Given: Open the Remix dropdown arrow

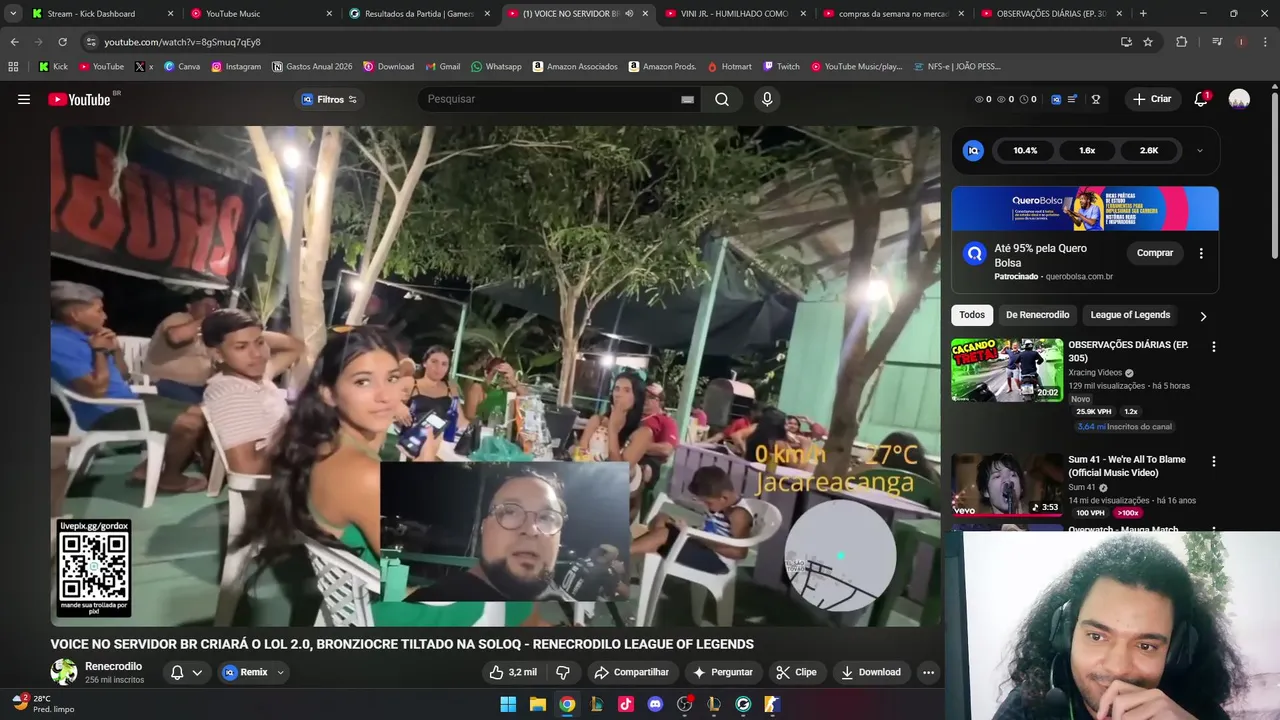Looking at the screenshot, I should click(x=280, y=672).
